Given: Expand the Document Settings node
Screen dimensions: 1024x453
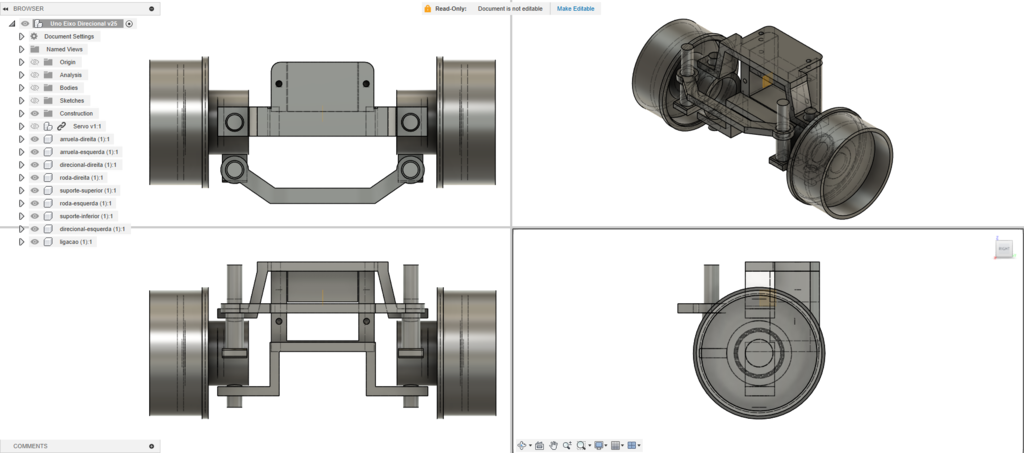Looking at the screenshot, I should pyautogui.click(x=21, y=36).
